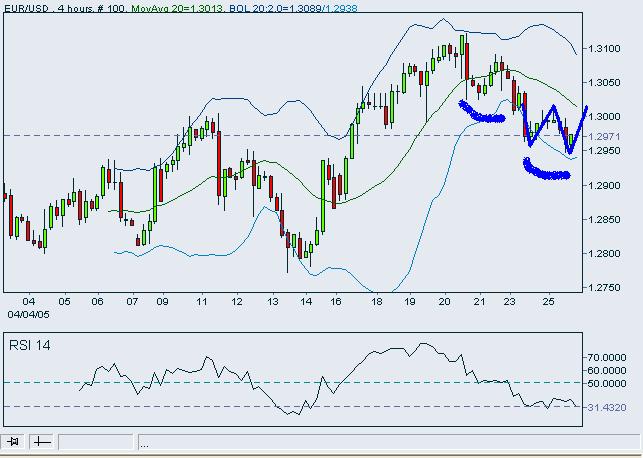Click the 50.0000 RSI scale label

pos(607,384)
